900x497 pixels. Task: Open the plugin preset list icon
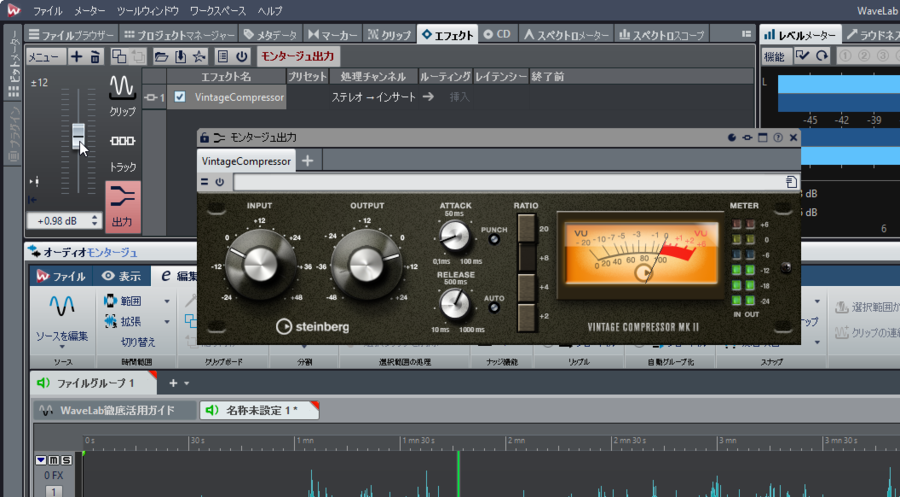(x=791, y=182)
